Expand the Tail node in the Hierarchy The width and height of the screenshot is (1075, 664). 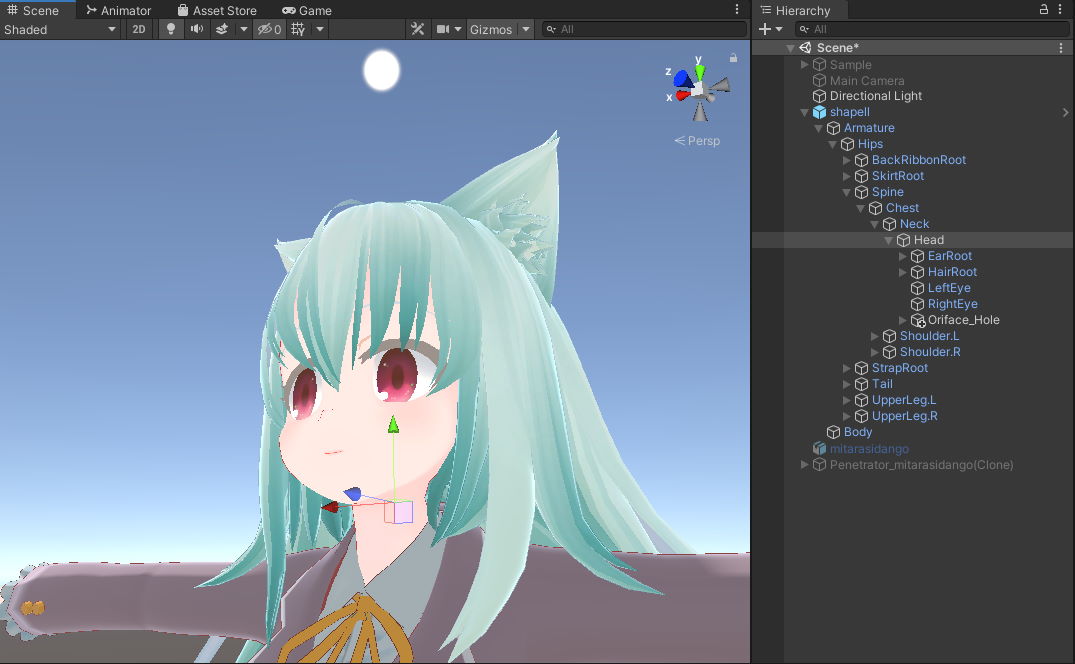(846, 383)
